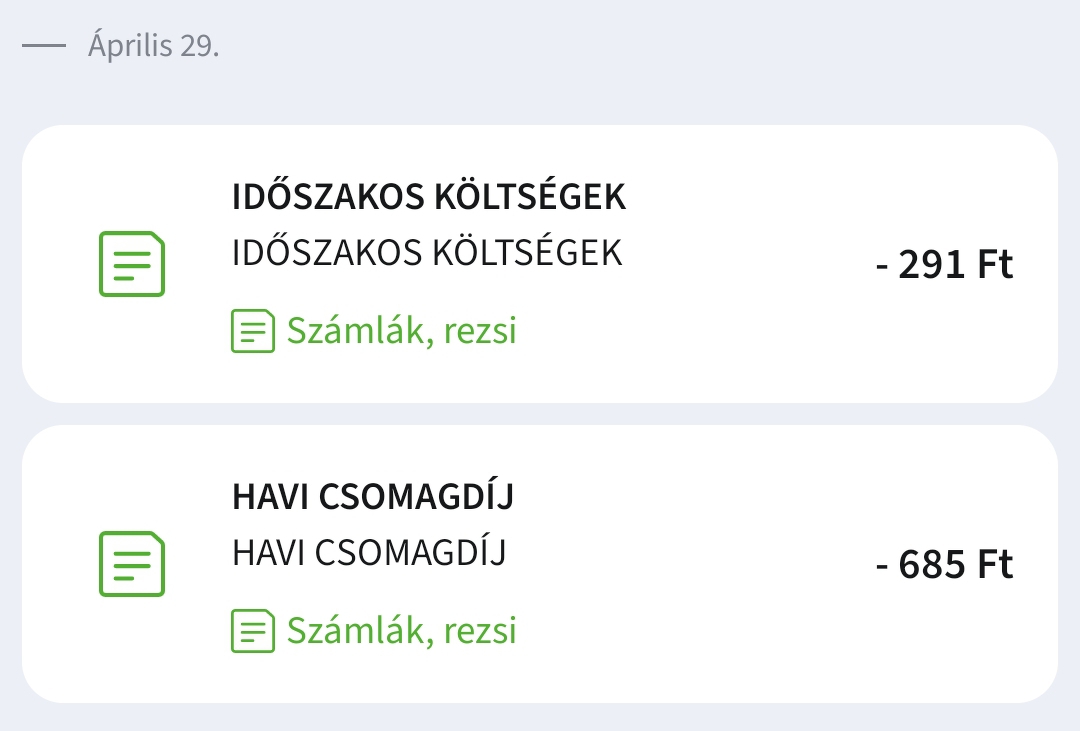Select the Április 29. date header
This screenshot has height=731, width=1080.
pyautogui.click(x=153, y=46)
